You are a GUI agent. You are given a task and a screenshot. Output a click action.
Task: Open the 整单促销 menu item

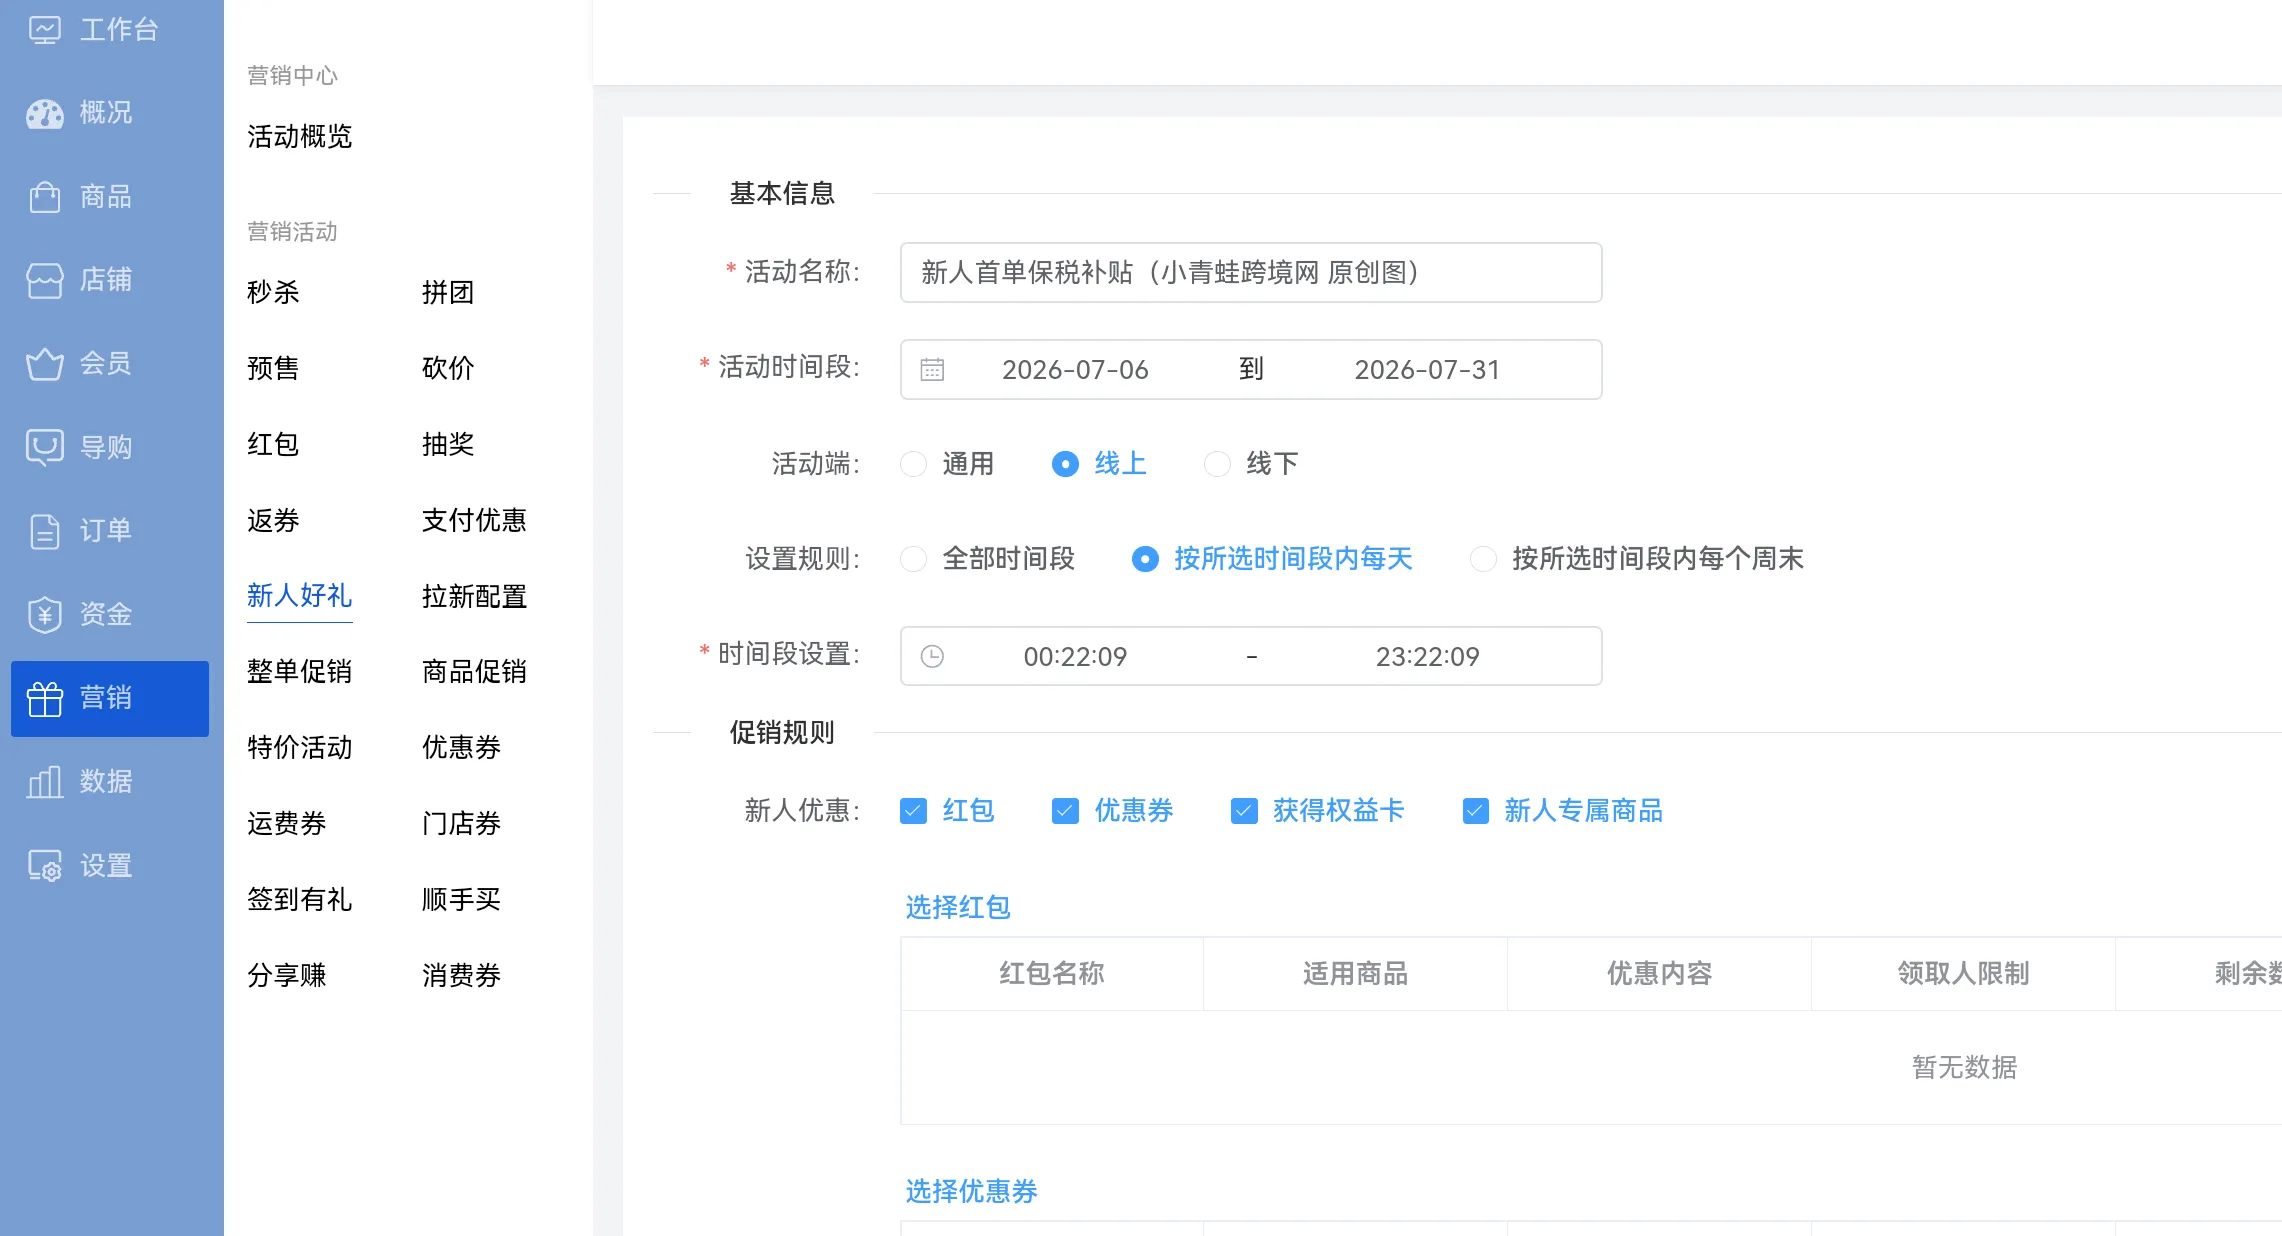299,672
